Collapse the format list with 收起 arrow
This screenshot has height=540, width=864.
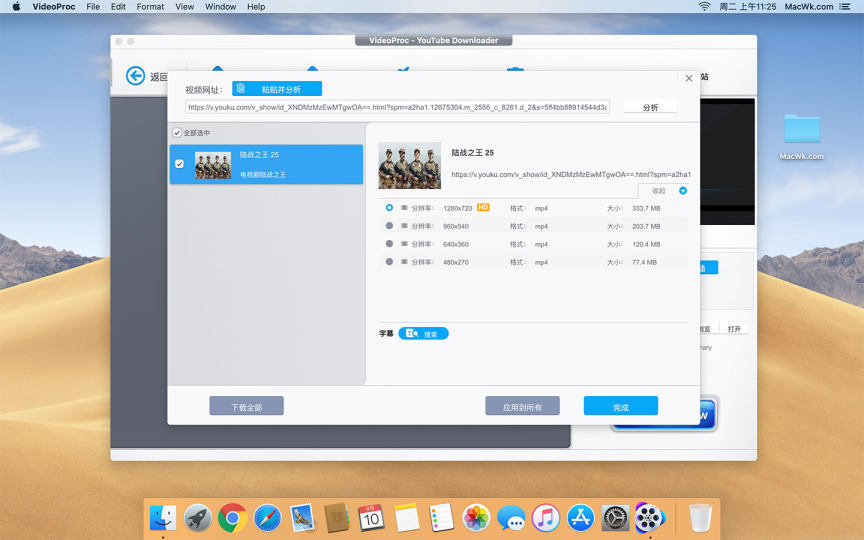(683, 190)
